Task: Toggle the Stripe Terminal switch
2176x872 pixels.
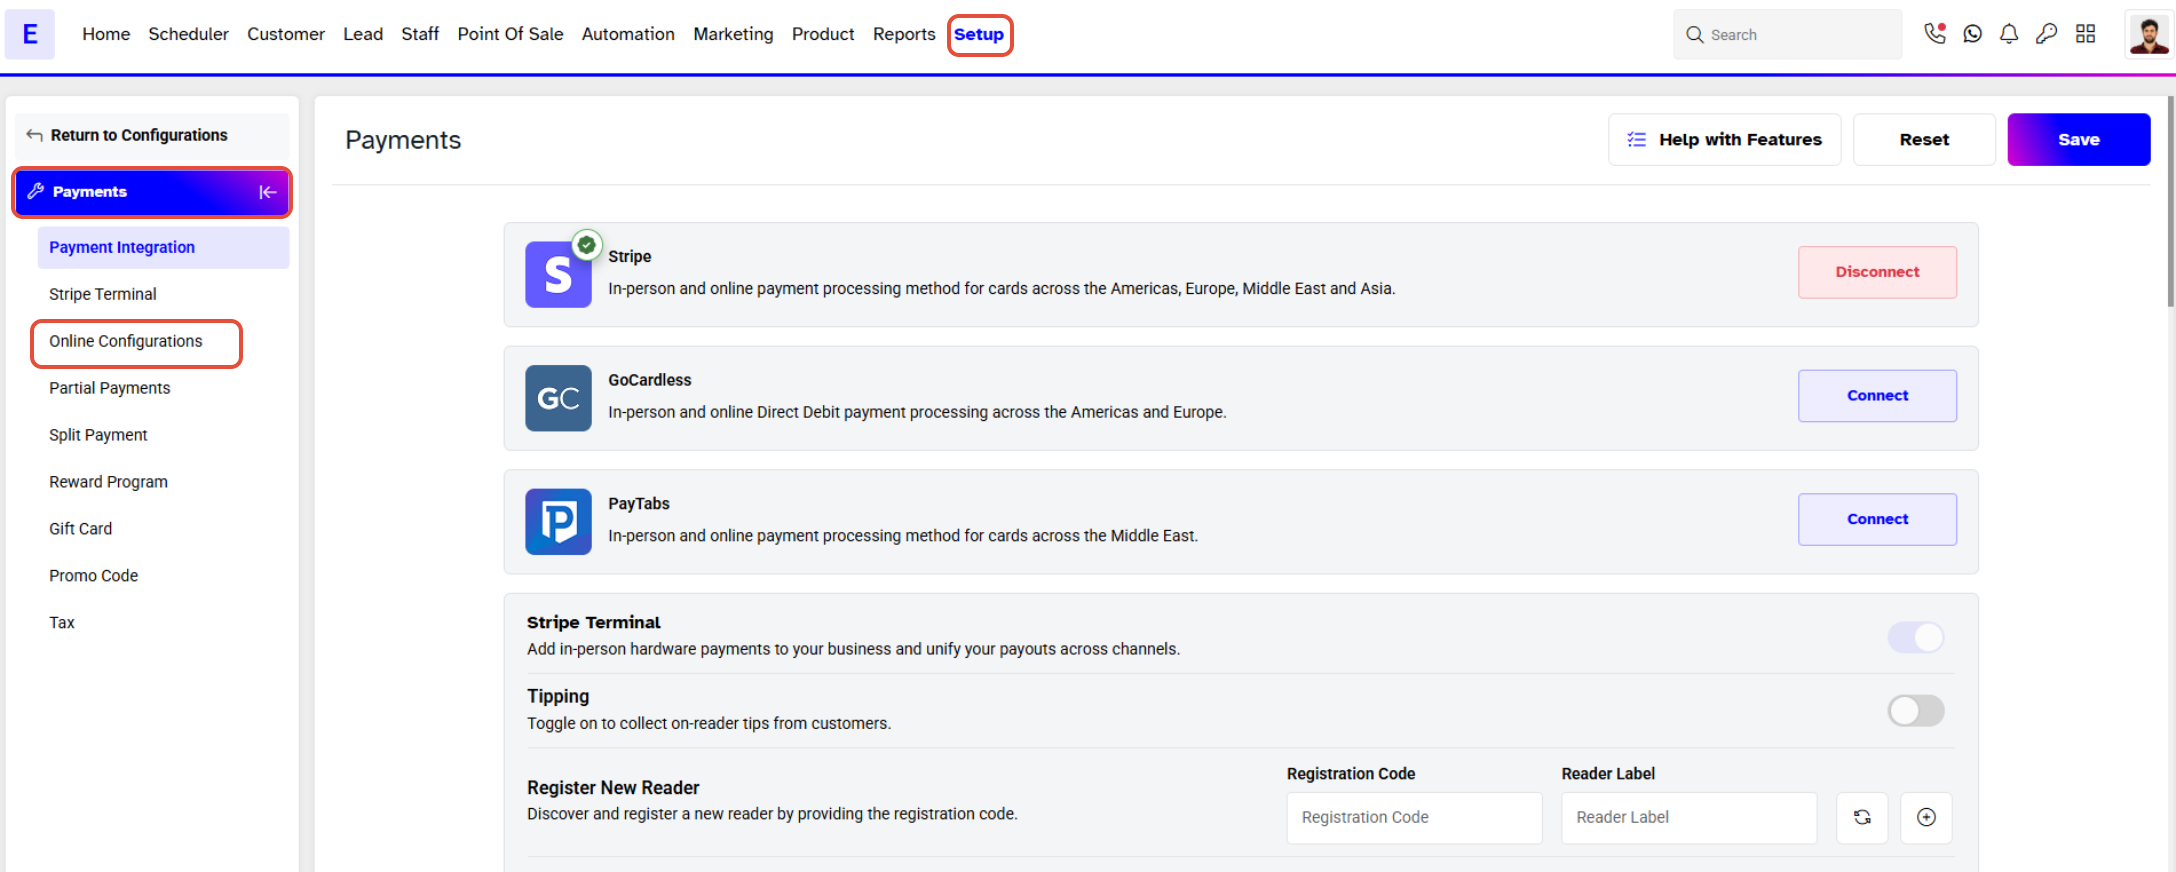Action: [1915, 637]
